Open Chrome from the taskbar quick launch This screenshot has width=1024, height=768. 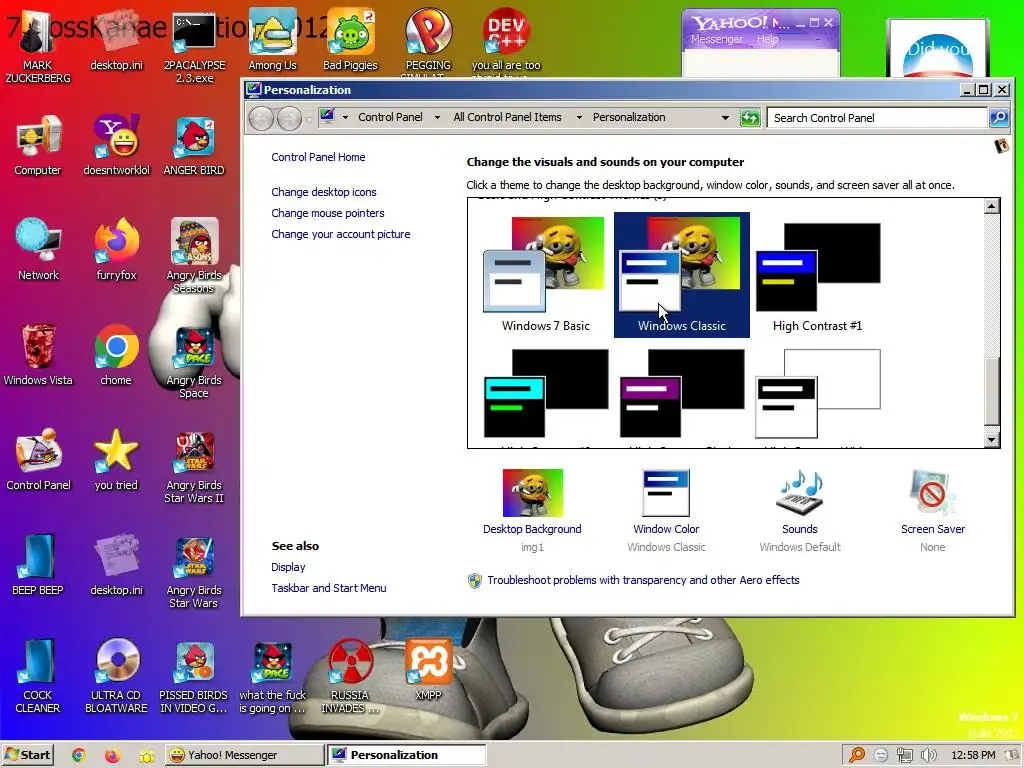78,755
